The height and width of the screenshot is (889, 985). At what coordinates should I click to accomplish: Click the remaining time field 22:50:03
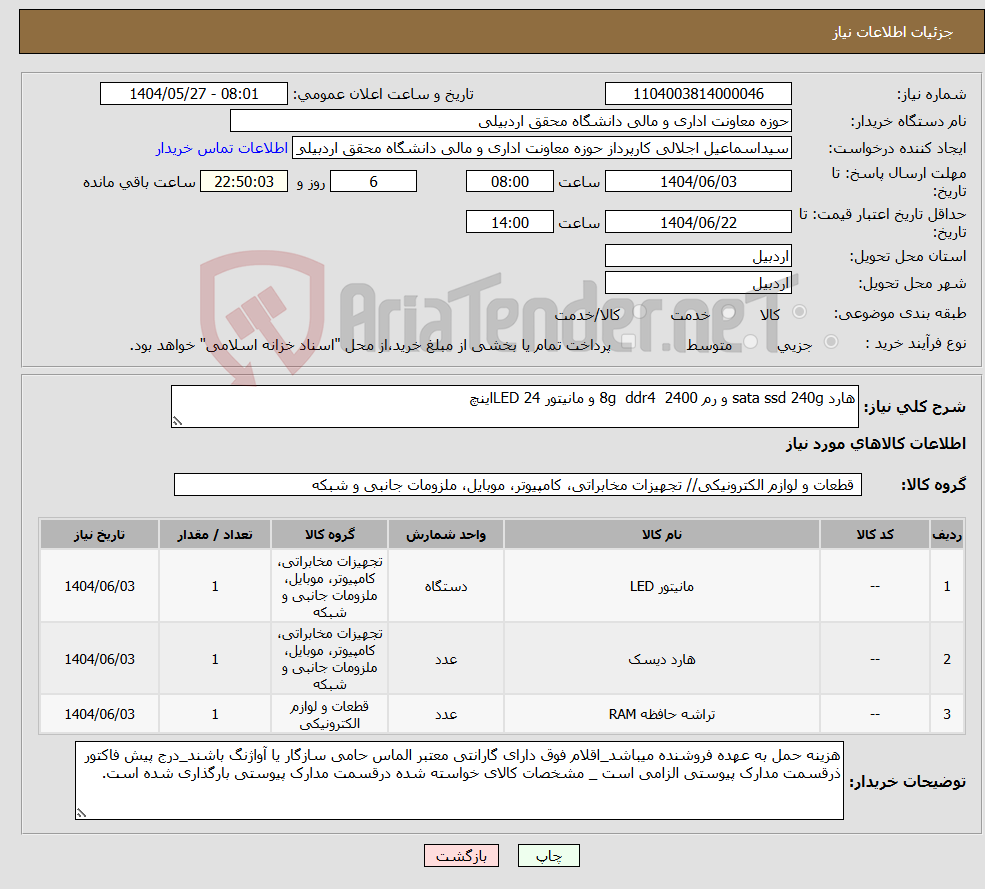point(244,182)
